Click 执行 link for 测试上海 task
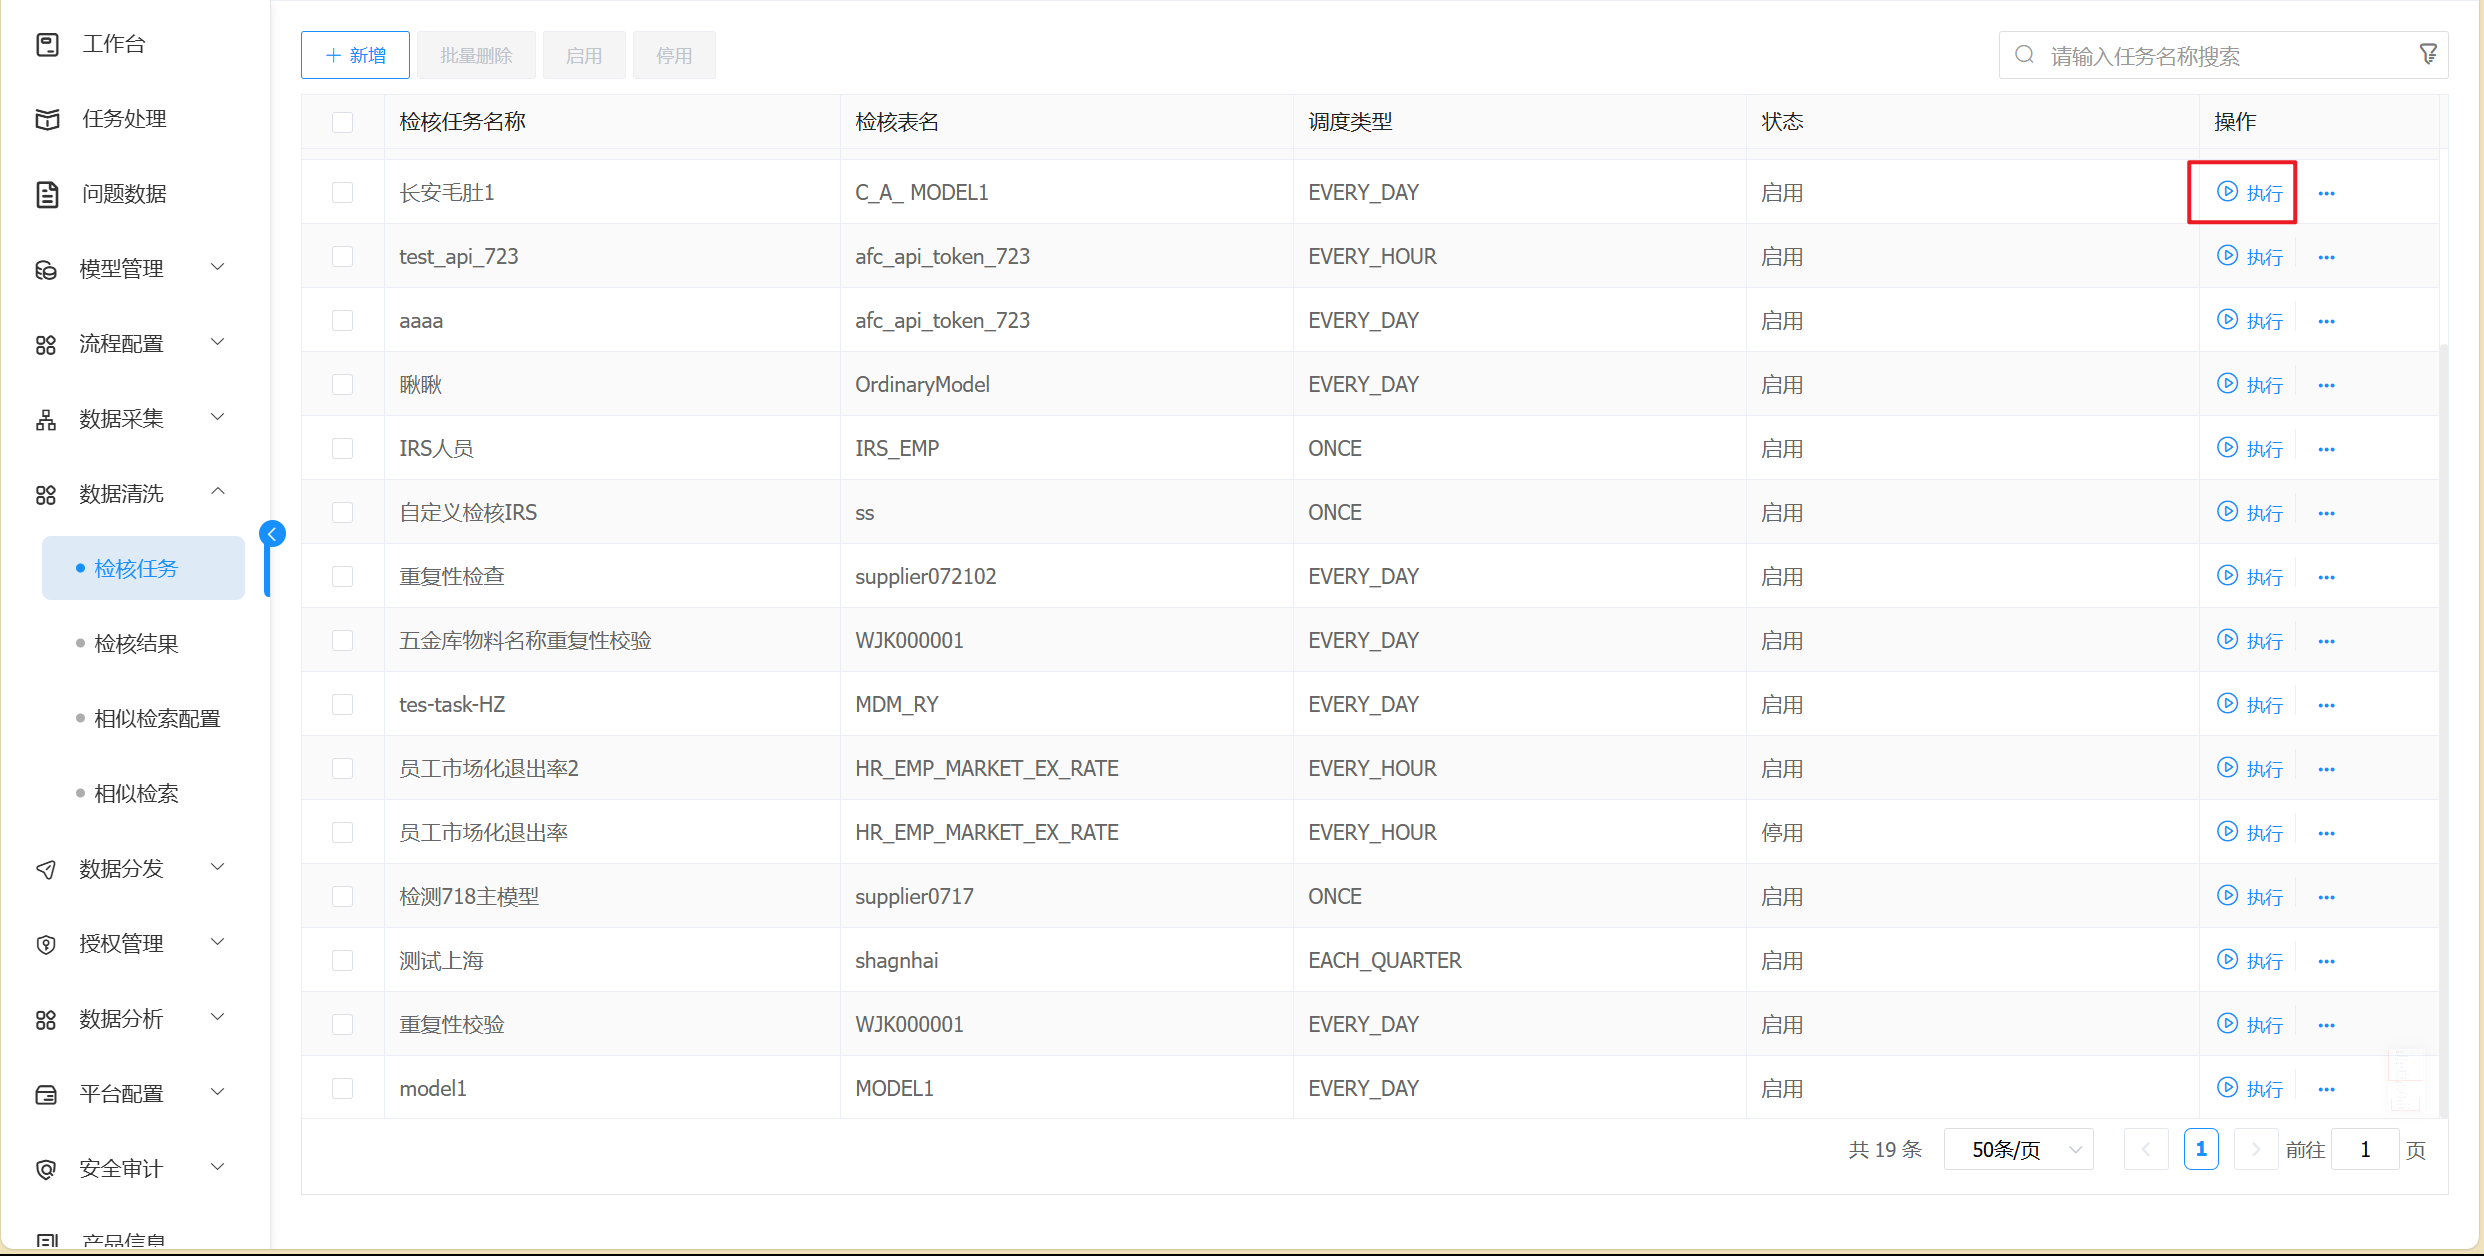The image size is (2484, 1256). (x=2264, y=961)
